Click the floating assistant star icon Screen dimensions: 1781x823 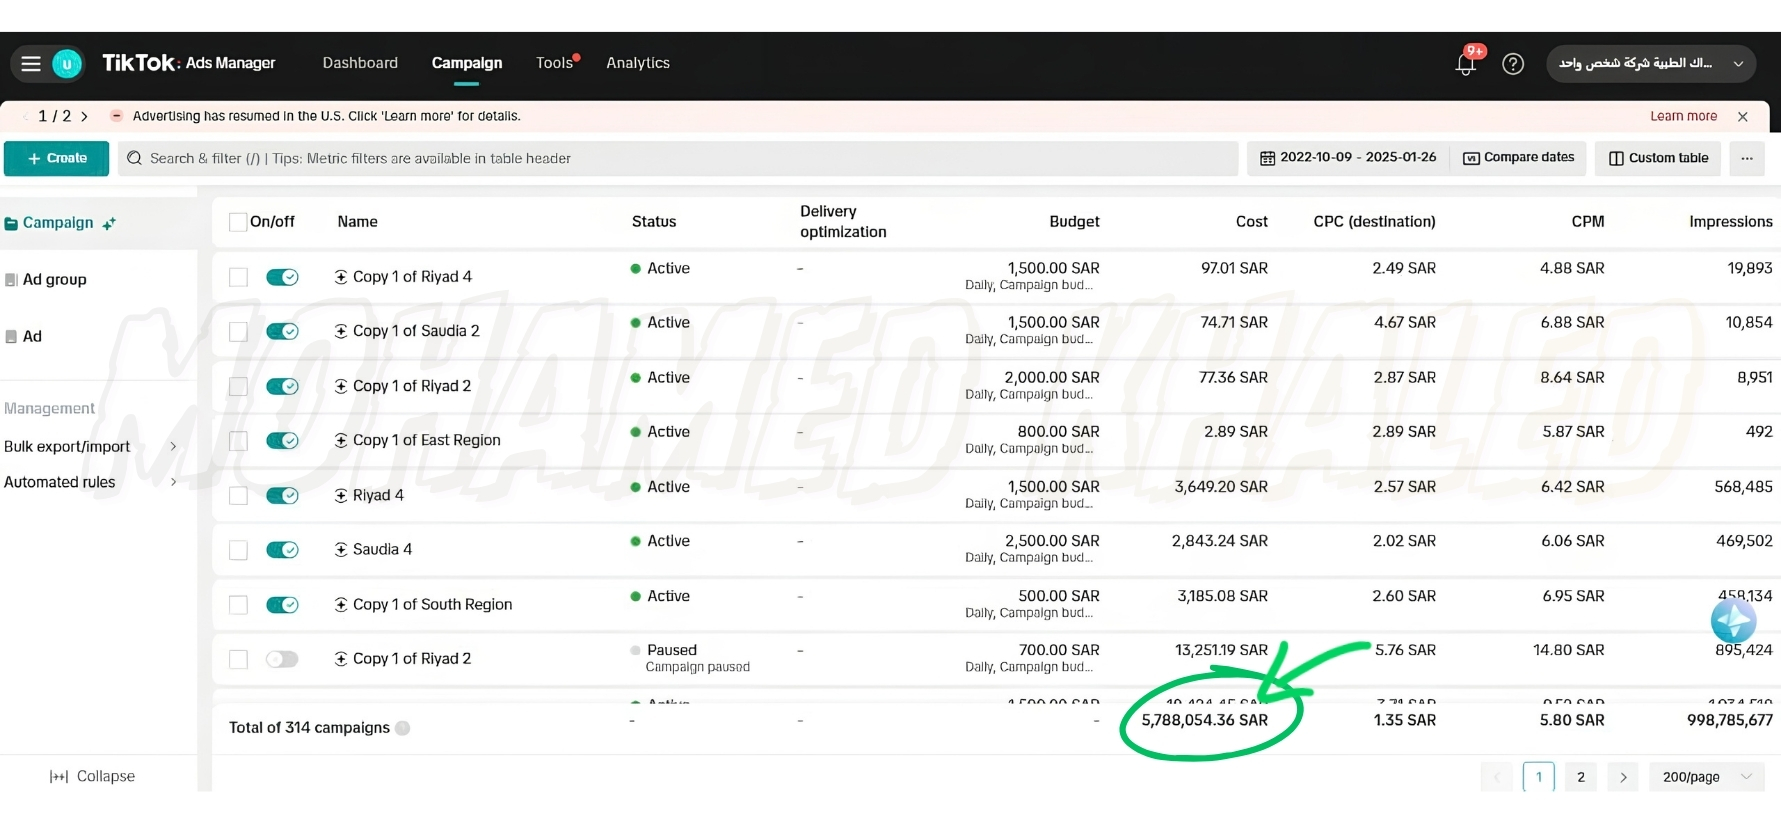point(1733,621)
